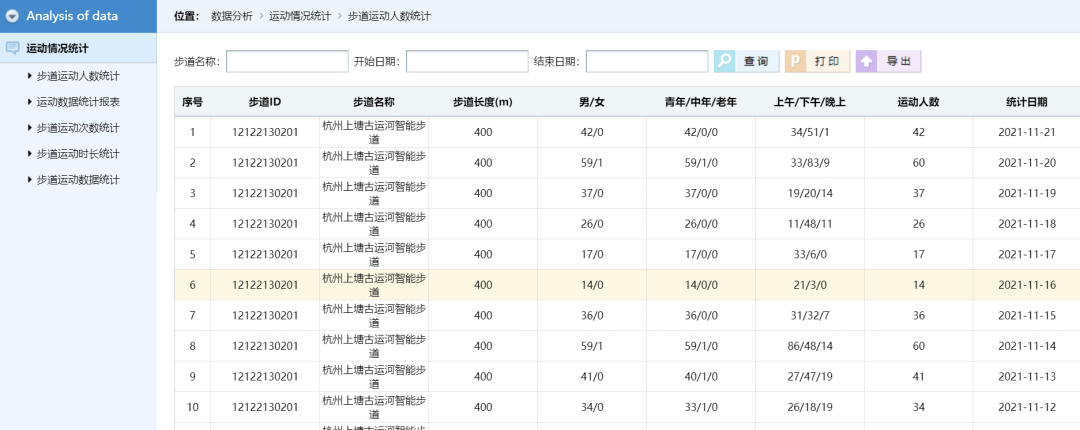This screenshot has width=1080, height=430.
Task: Click the time-of-day cell 33/6/0
Action: click(x=810, y=254)
